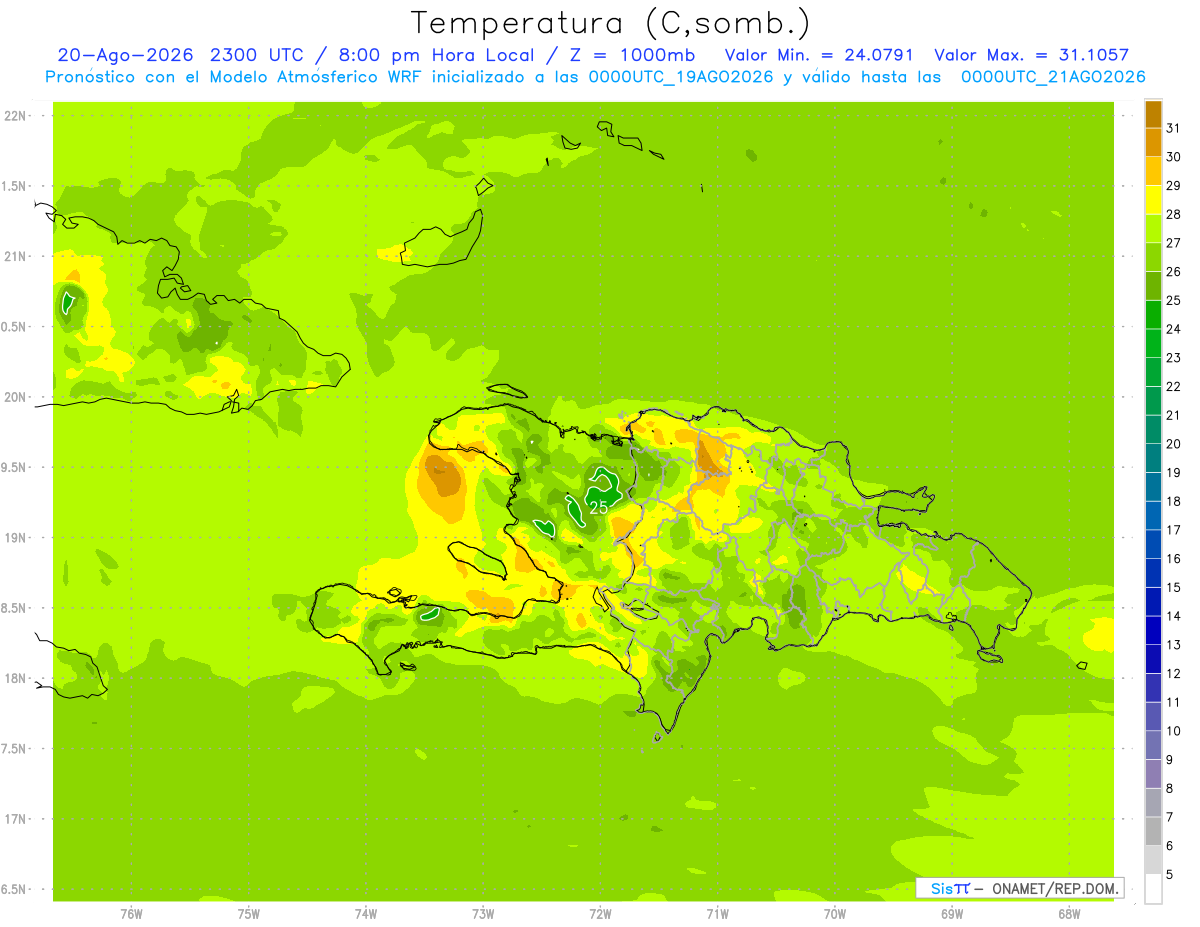Click '0000UTC_21AGO2026' valid-until time text

click(1053, 77)
